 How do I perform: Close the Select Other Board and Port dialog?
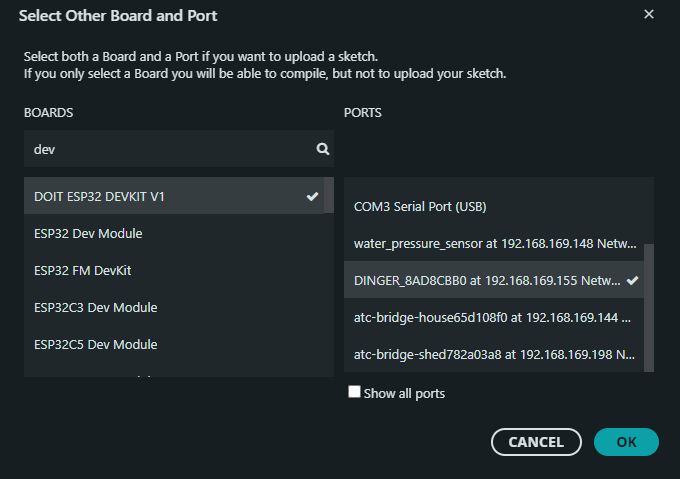click(649, 15)
